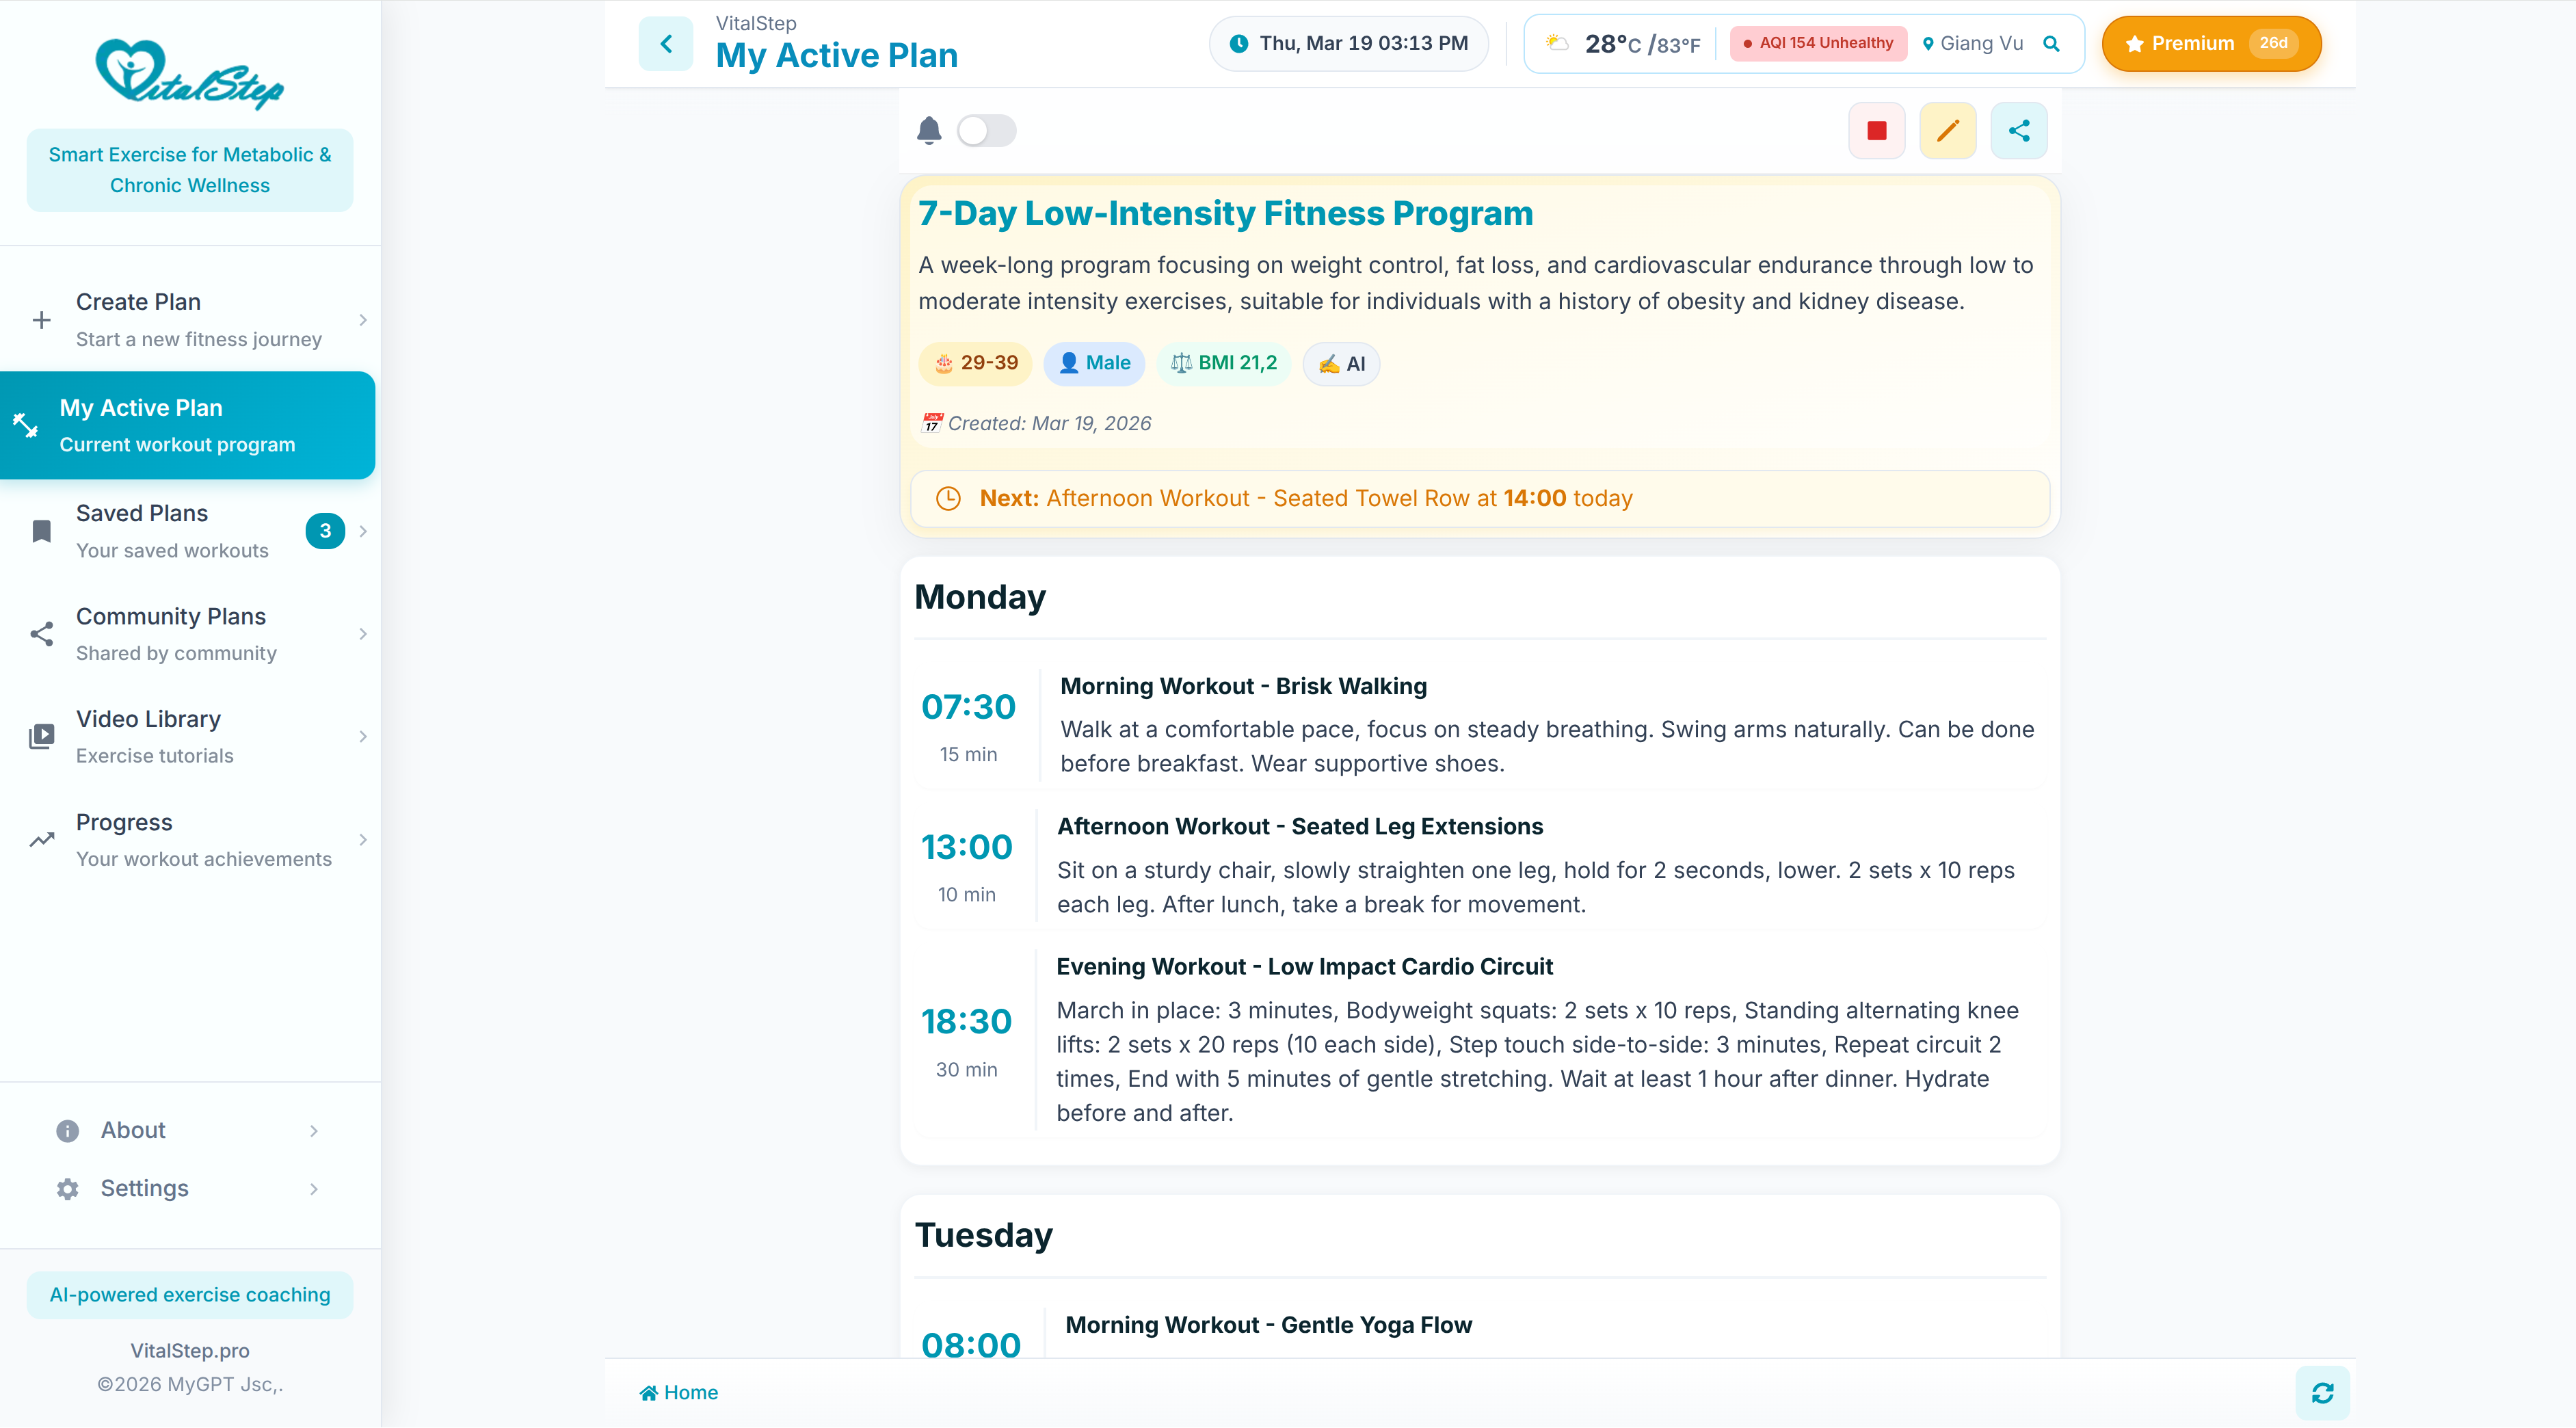Expand the Create Plan chevron
2576x1428 pixels.
(363, 320)
